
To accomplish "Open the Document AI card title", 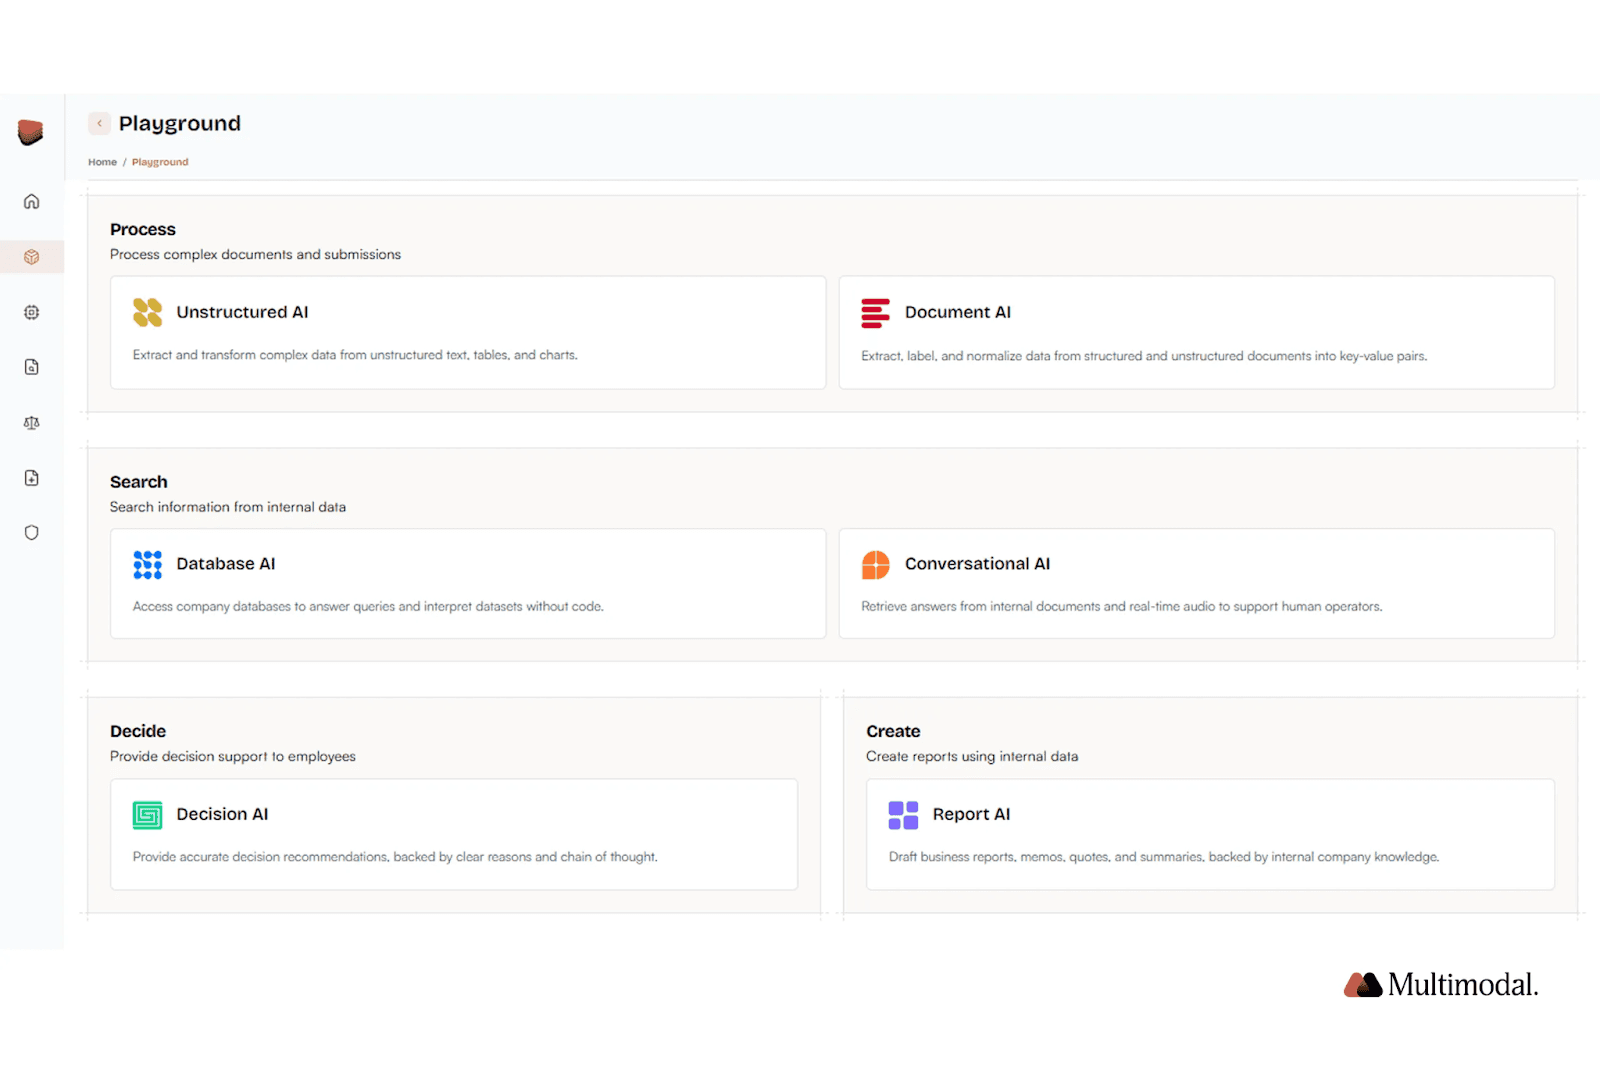I will click(958, 312).
